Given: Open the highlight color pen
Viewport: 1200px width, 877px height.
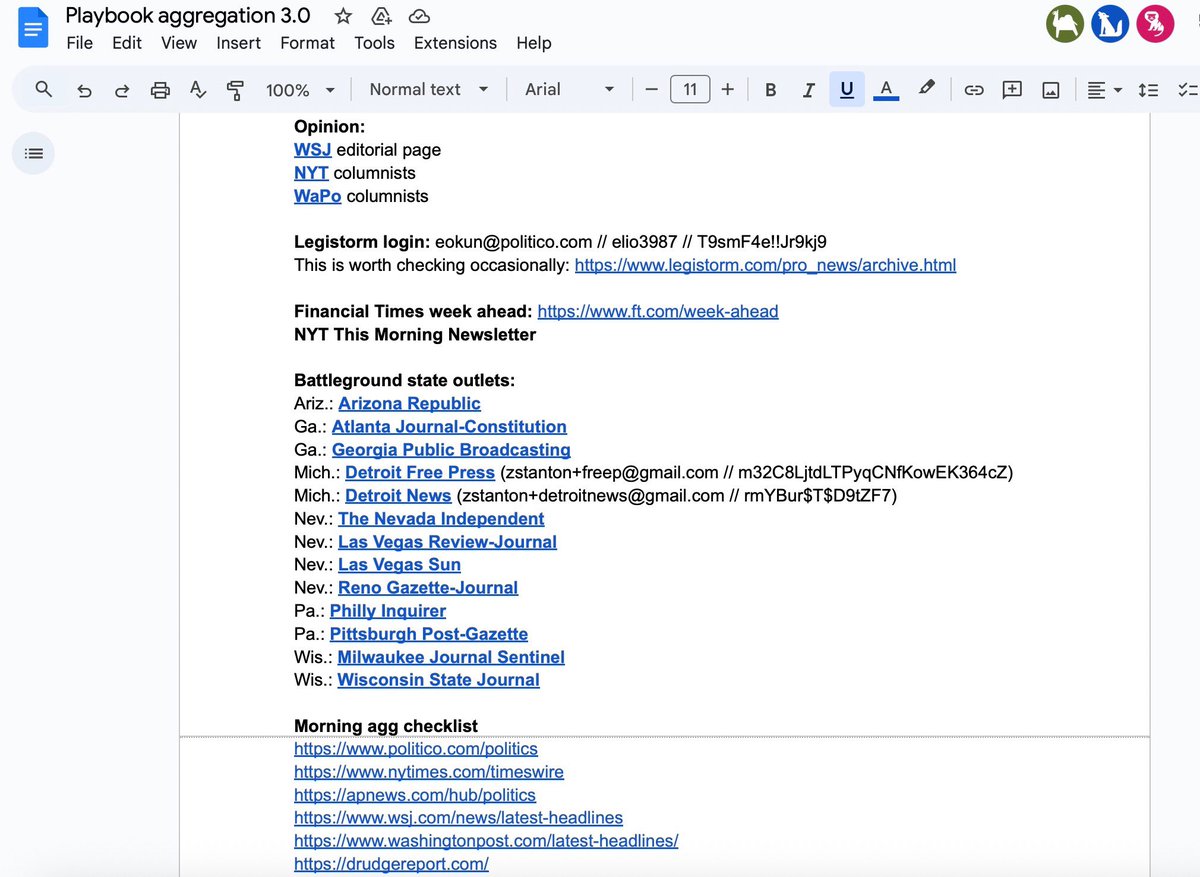Looking at the screenshot, I should pyautogui.click(x=927, y=88).
